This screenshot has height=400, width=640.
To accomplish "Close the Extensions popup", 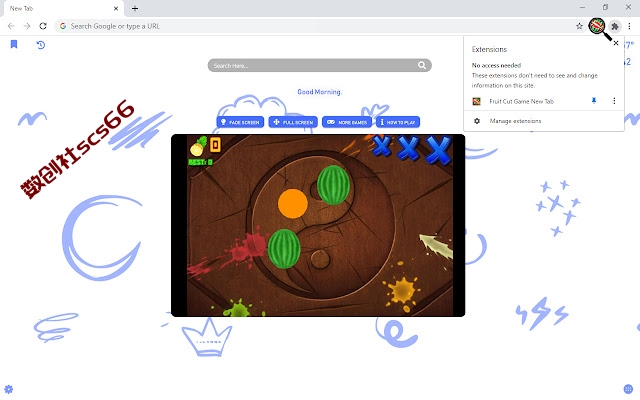I will [616, 43].
